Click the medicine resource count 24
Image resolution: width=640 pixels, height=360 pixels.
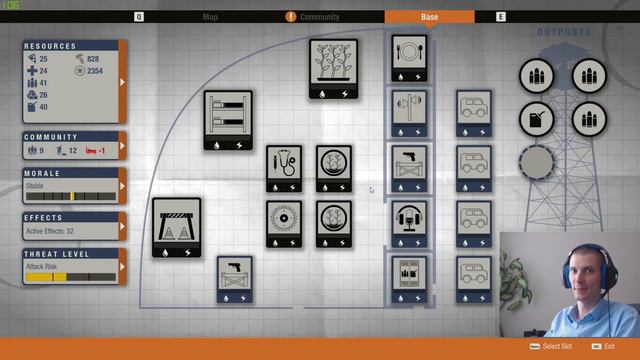click(43, 71)
